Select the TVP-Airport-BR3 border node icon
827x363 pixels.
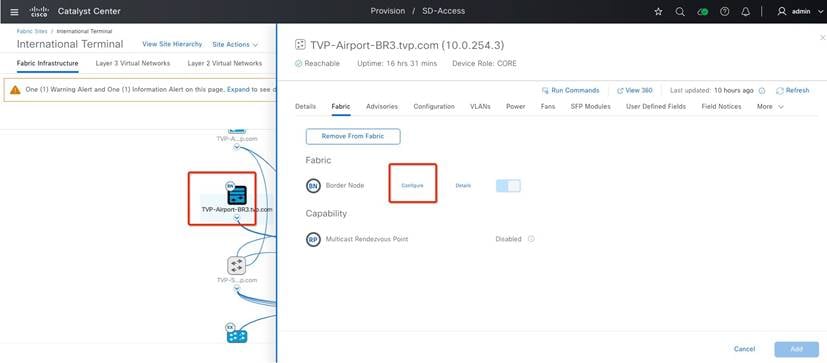tap(237, 195)
